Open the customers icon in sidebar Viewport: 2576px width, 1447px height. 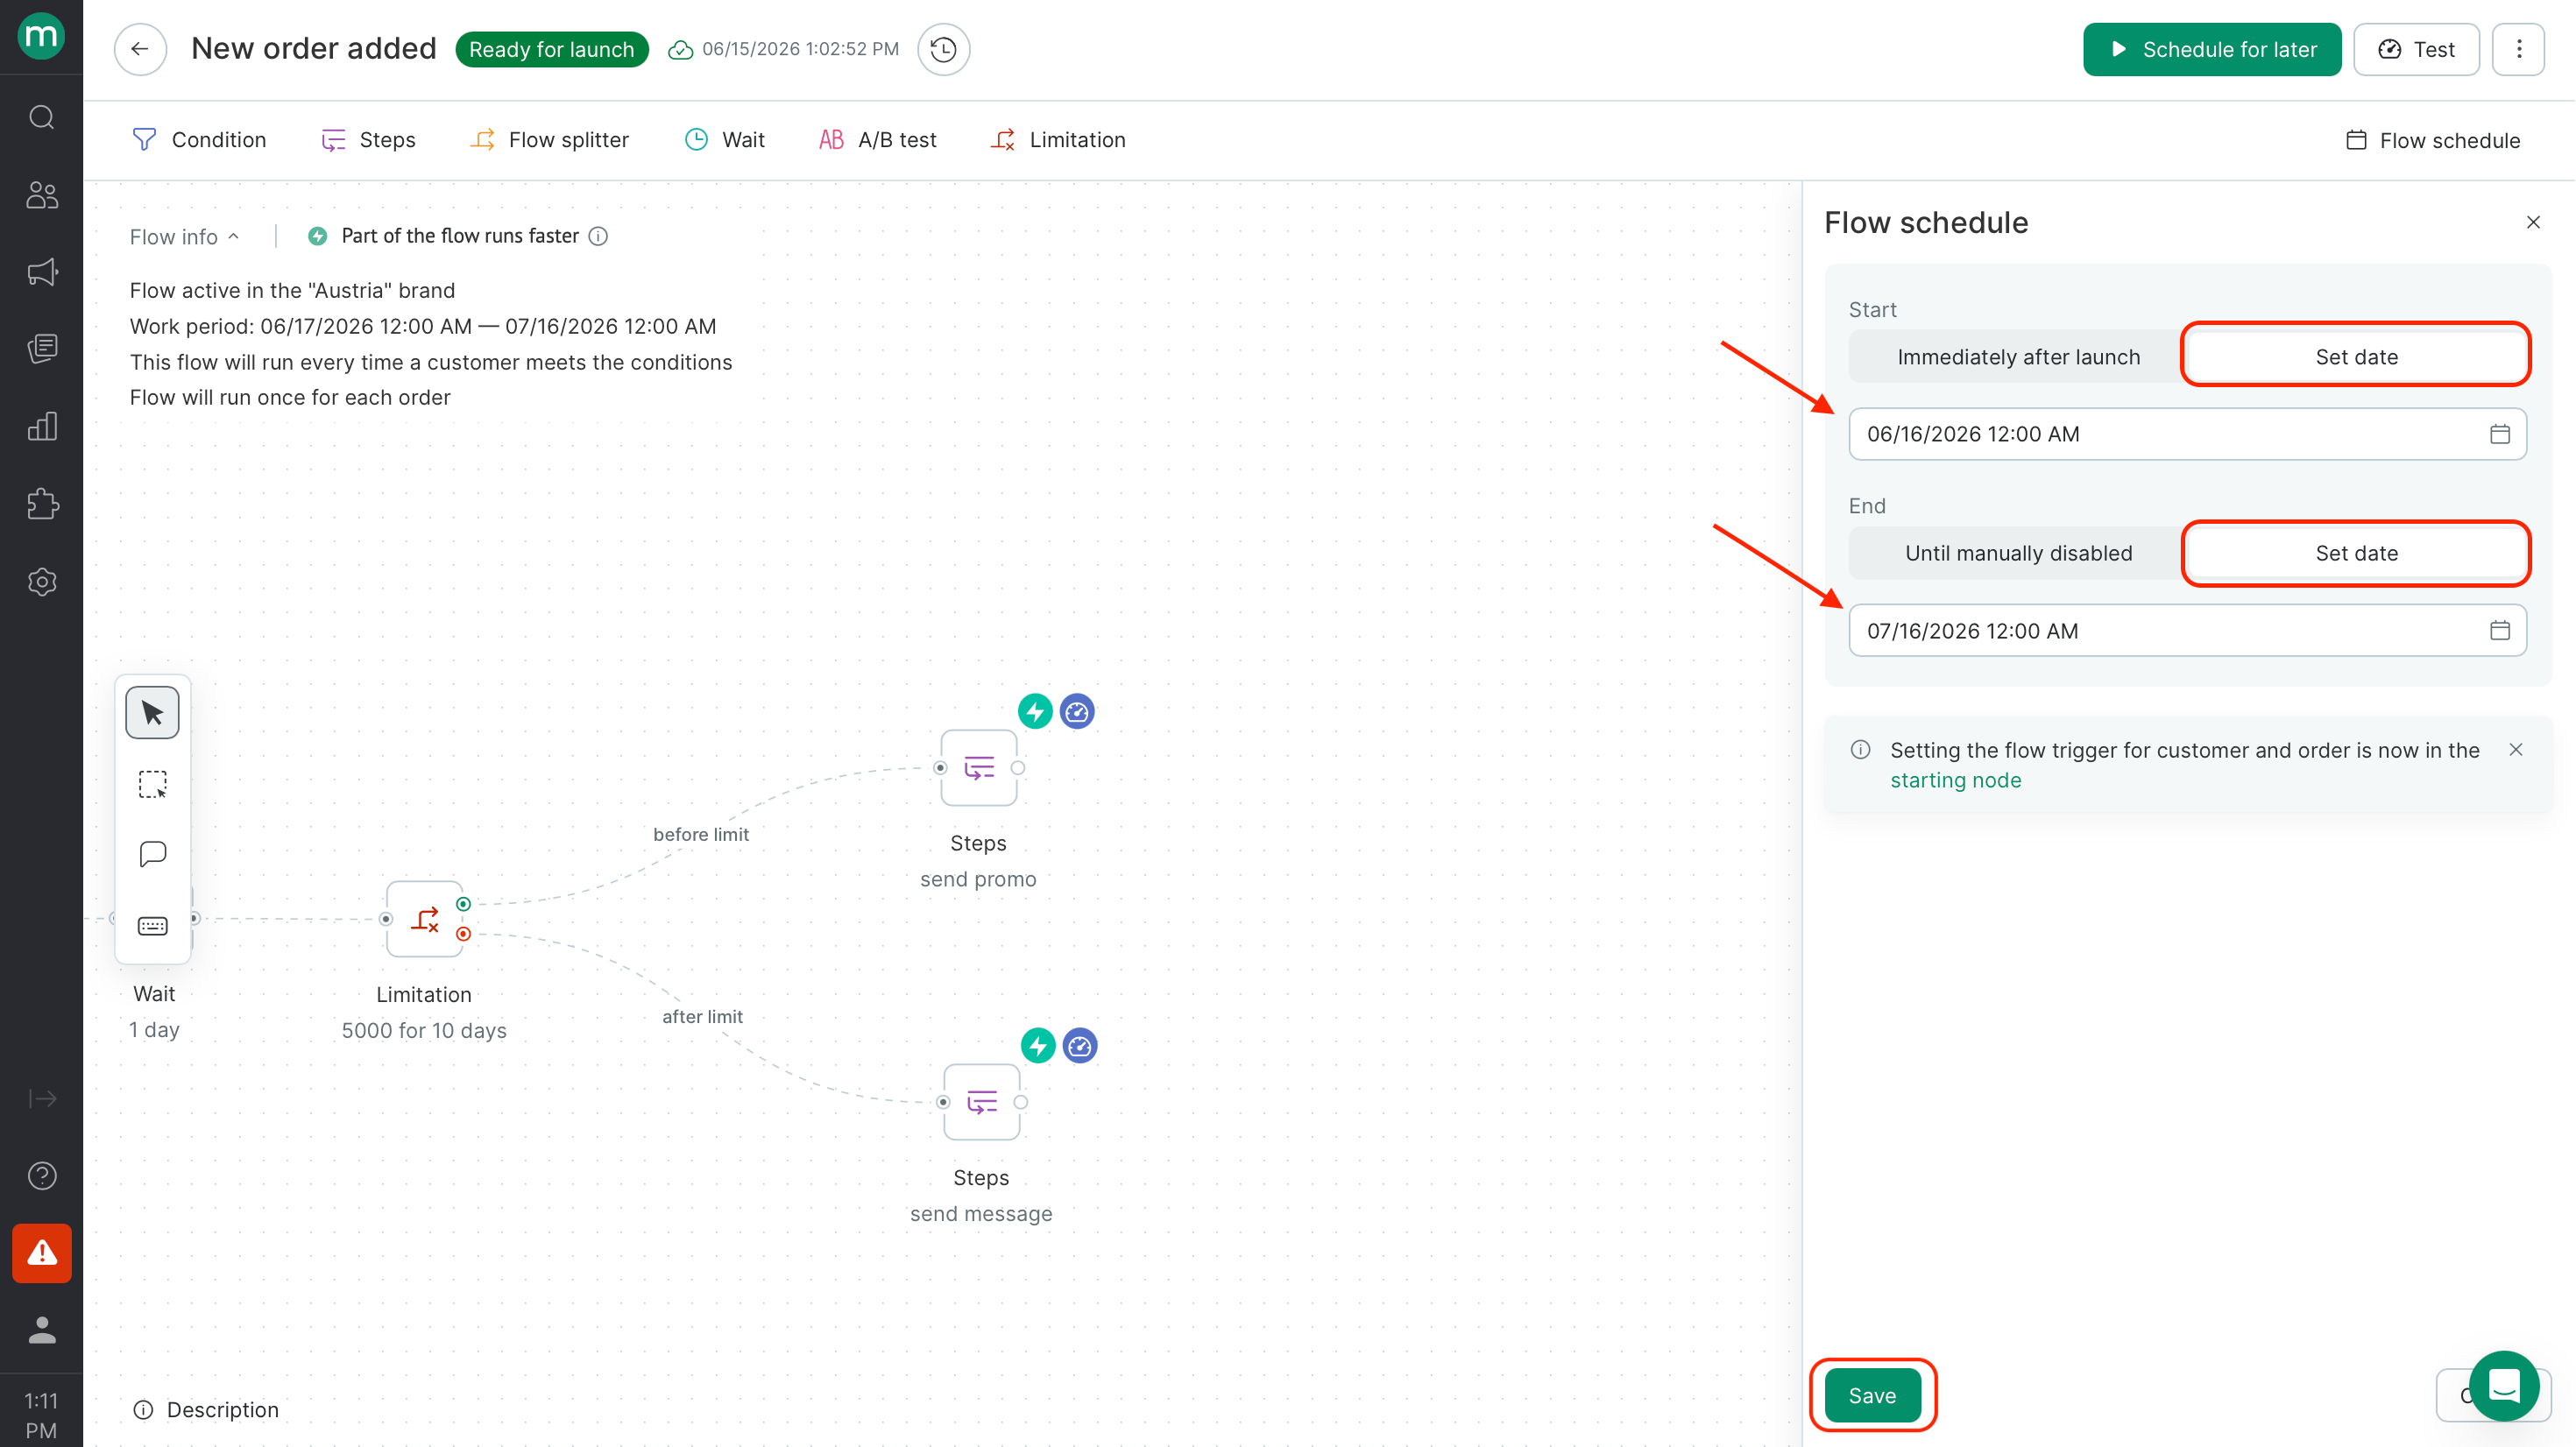tap(41, 194)
